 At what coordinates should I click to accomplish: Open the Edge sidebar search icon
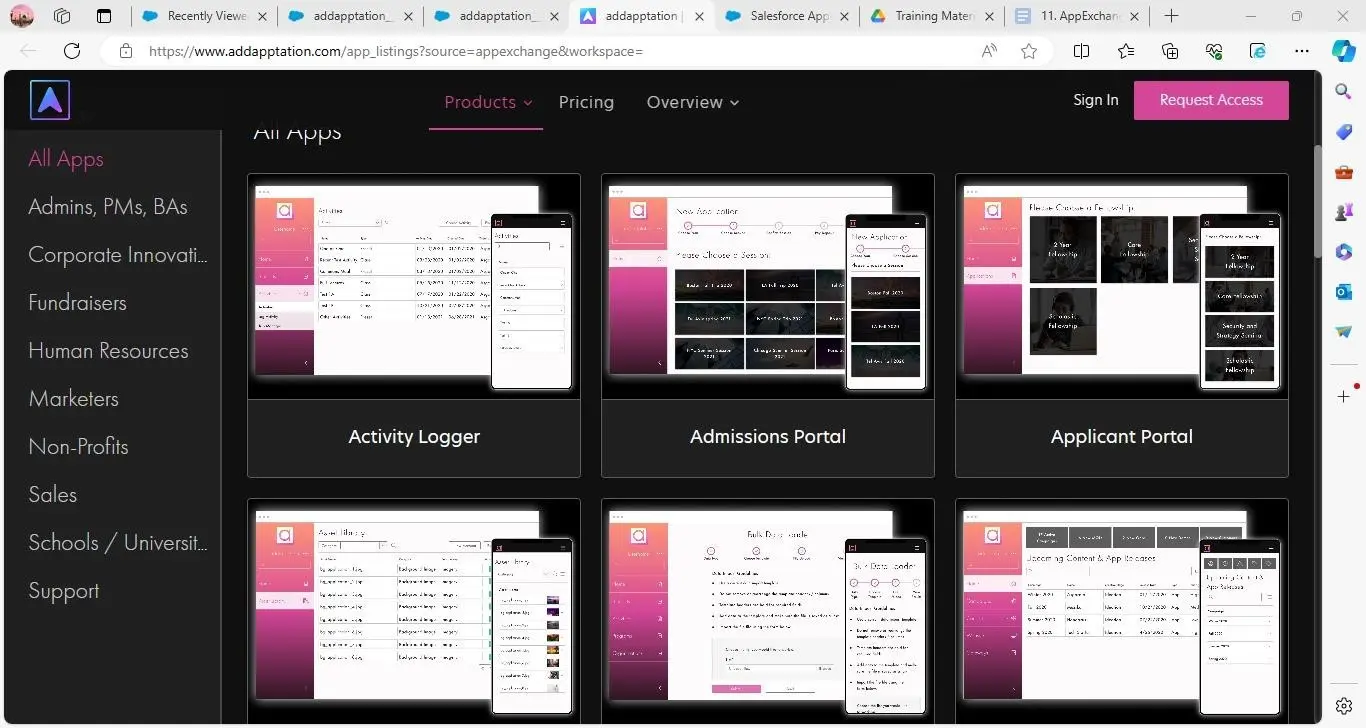pyautogui.click(x=1344, y=91)
